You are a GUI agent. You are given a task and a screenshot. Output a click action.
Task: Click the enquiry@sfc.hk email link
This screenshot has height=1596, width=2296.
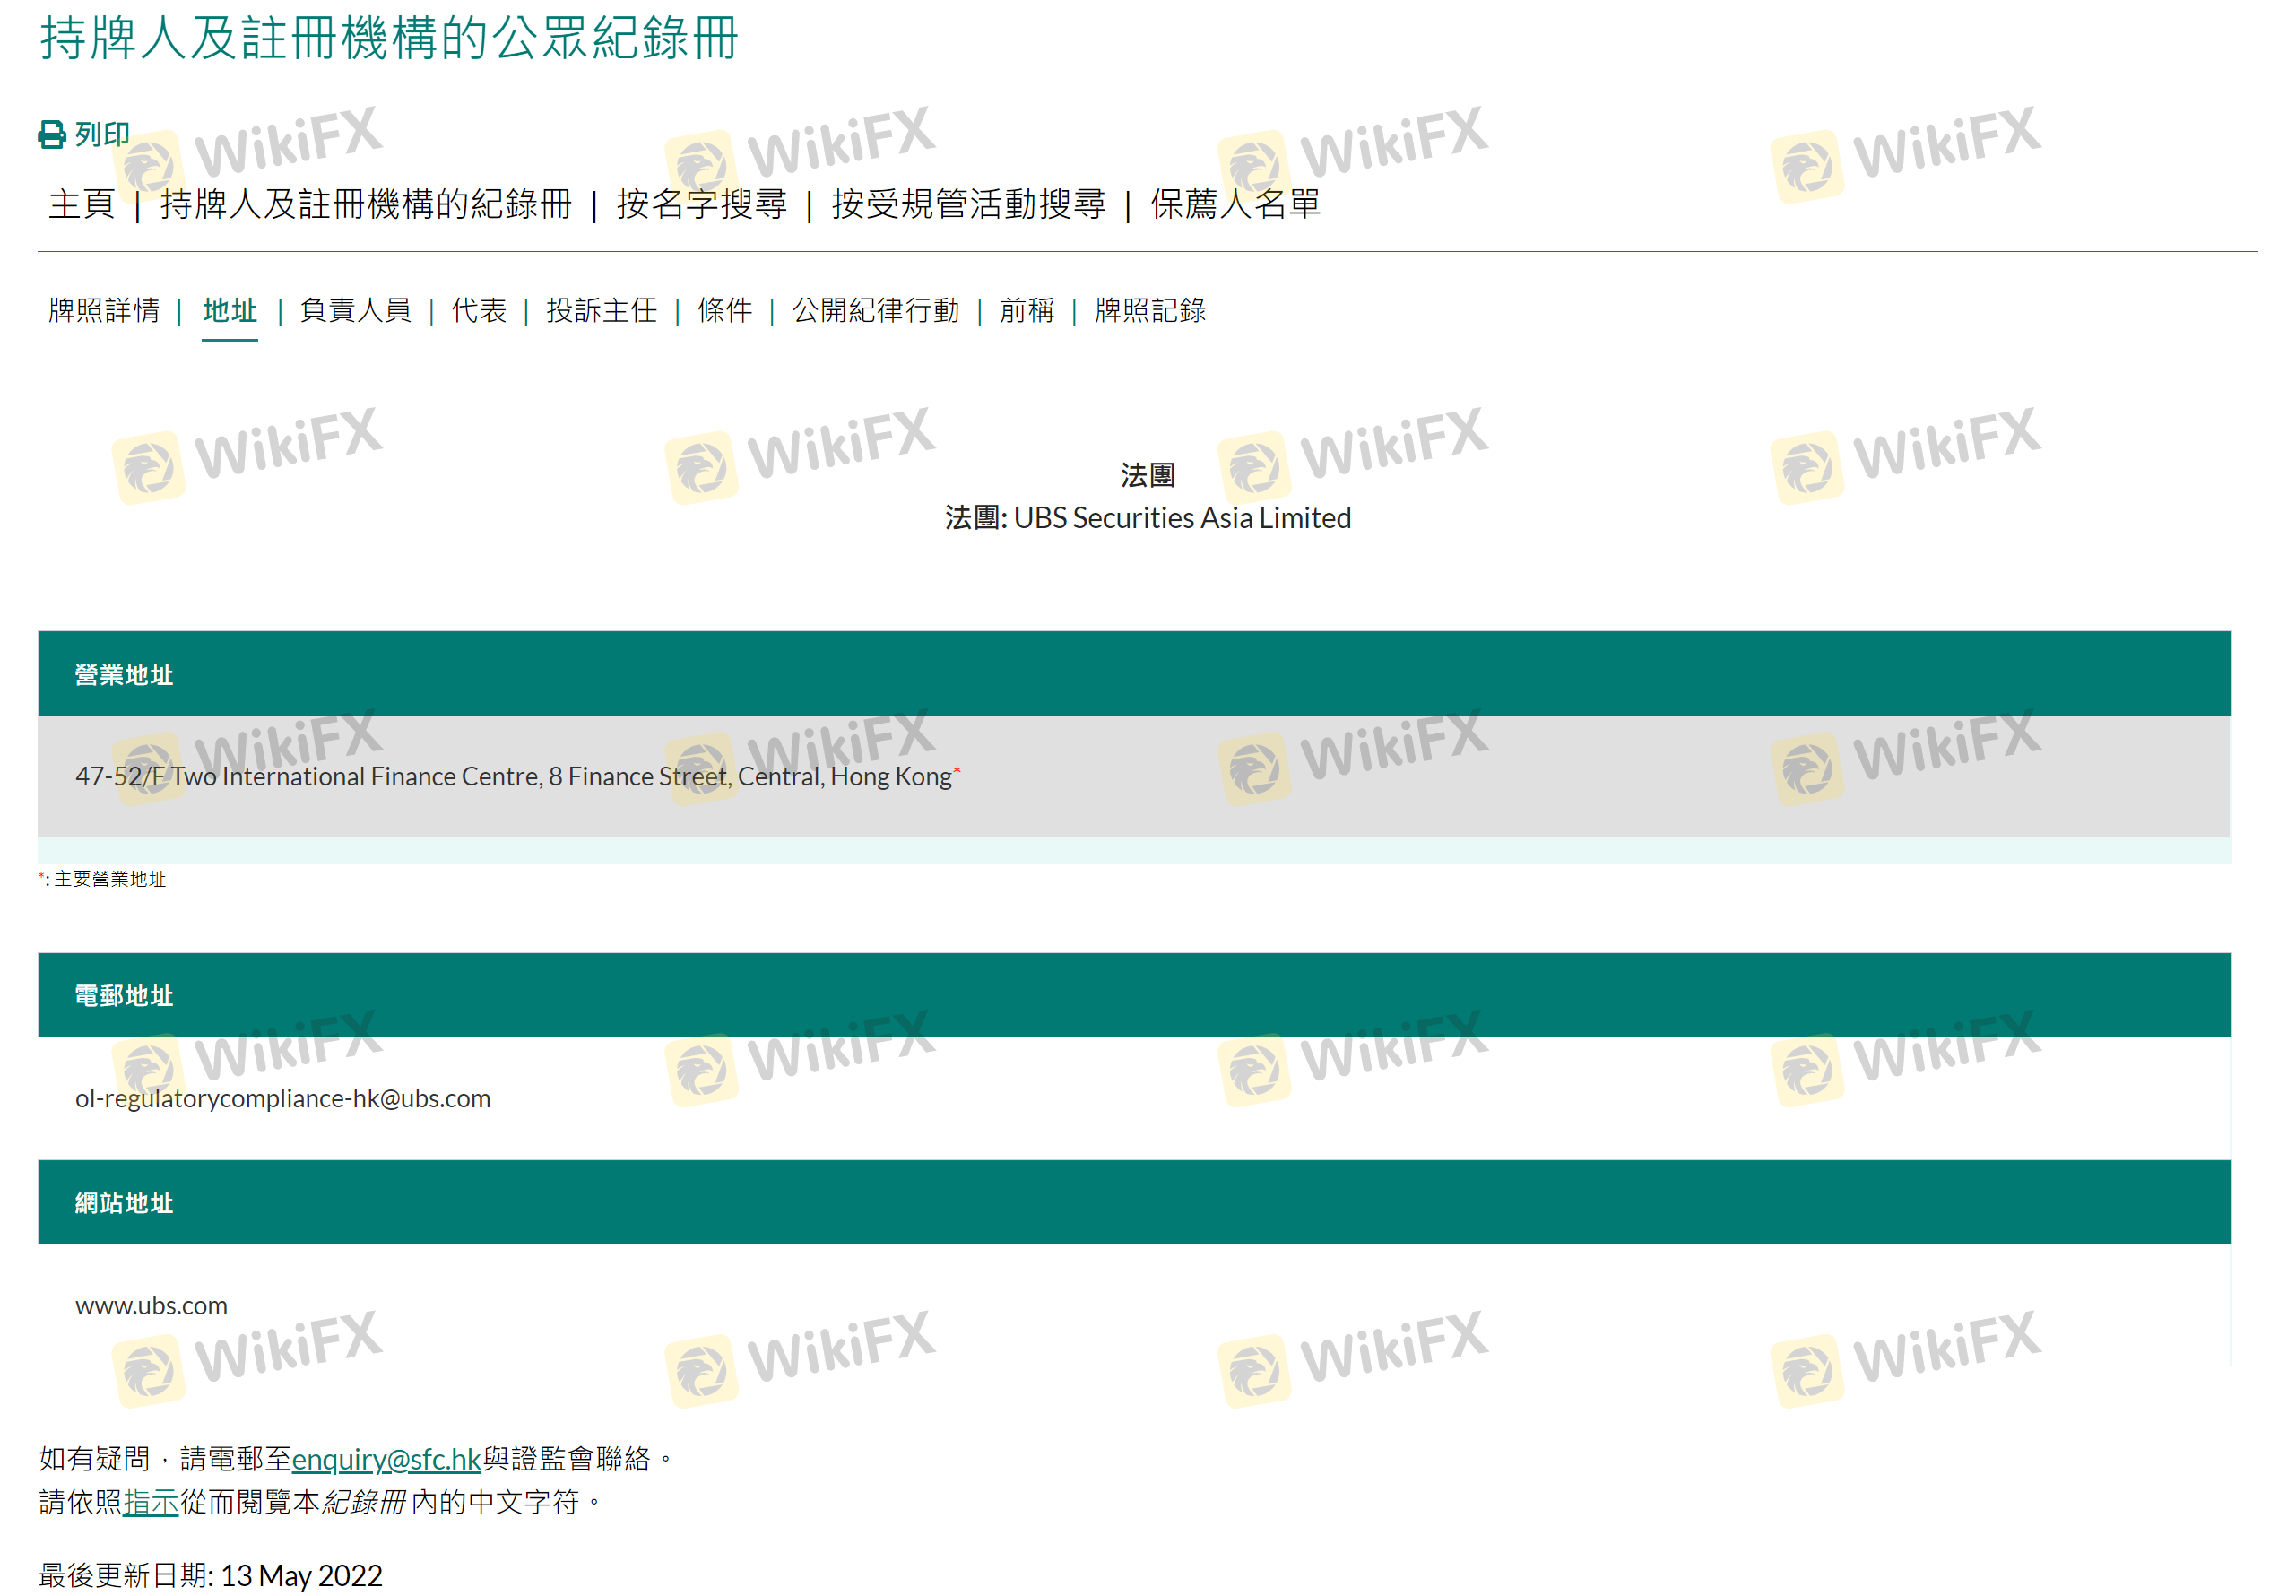click(386, 1459)
